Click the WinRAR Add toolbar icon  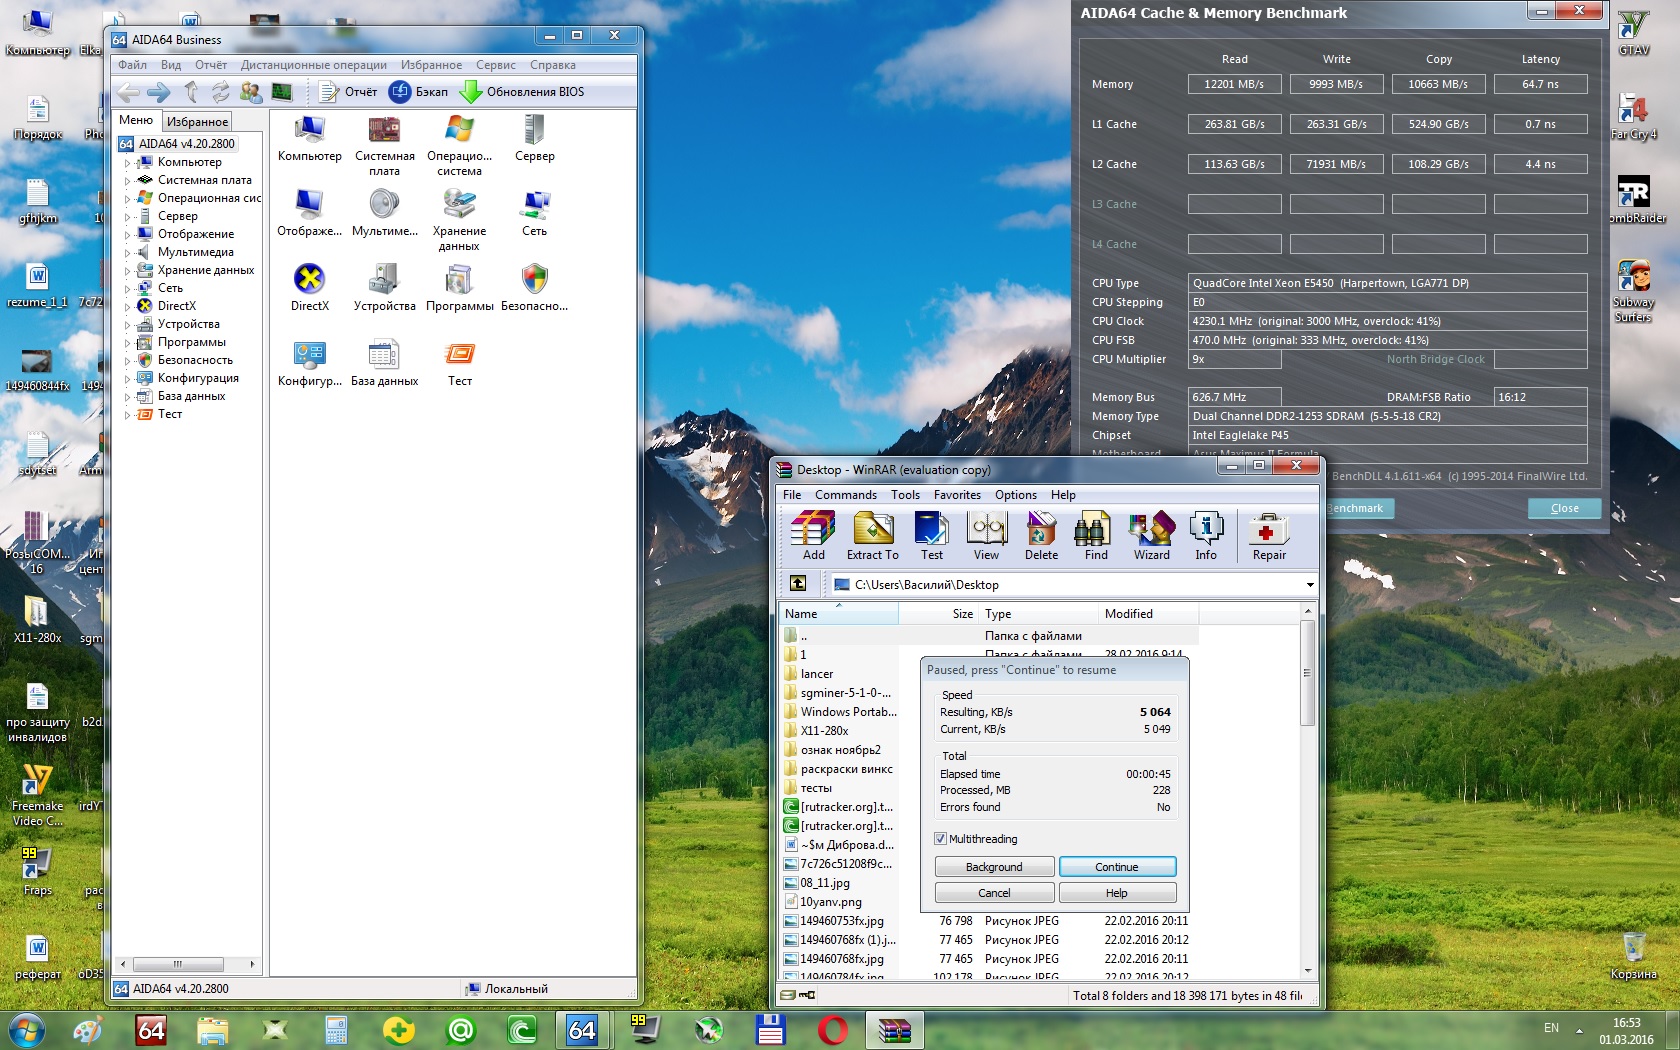pos(813,536)
